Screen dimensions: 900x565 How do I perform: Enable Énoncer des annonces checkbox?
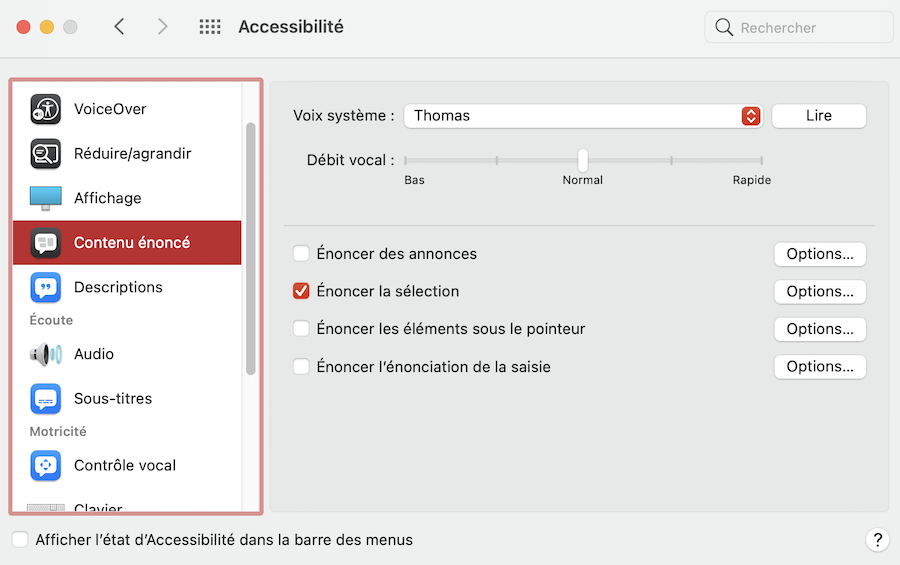tap(301, 254)
